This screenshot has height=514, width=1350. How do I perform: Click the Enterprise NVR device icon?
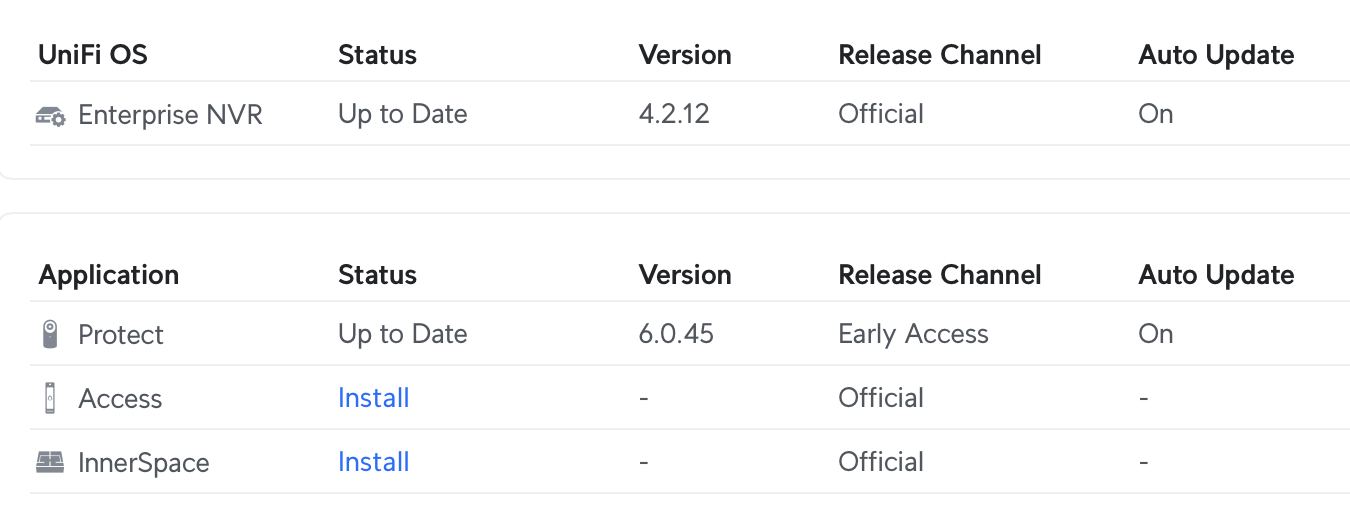pos(50,116)
